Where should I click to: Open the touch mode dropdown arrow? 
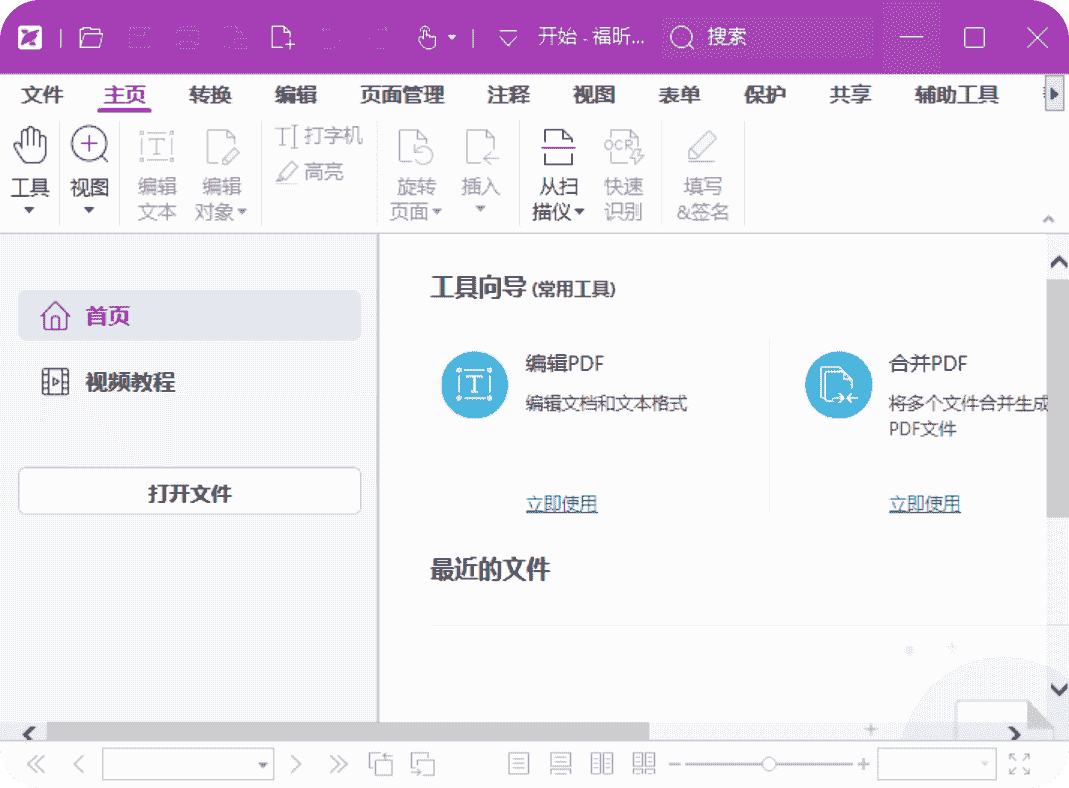click(x=452, y=38)
